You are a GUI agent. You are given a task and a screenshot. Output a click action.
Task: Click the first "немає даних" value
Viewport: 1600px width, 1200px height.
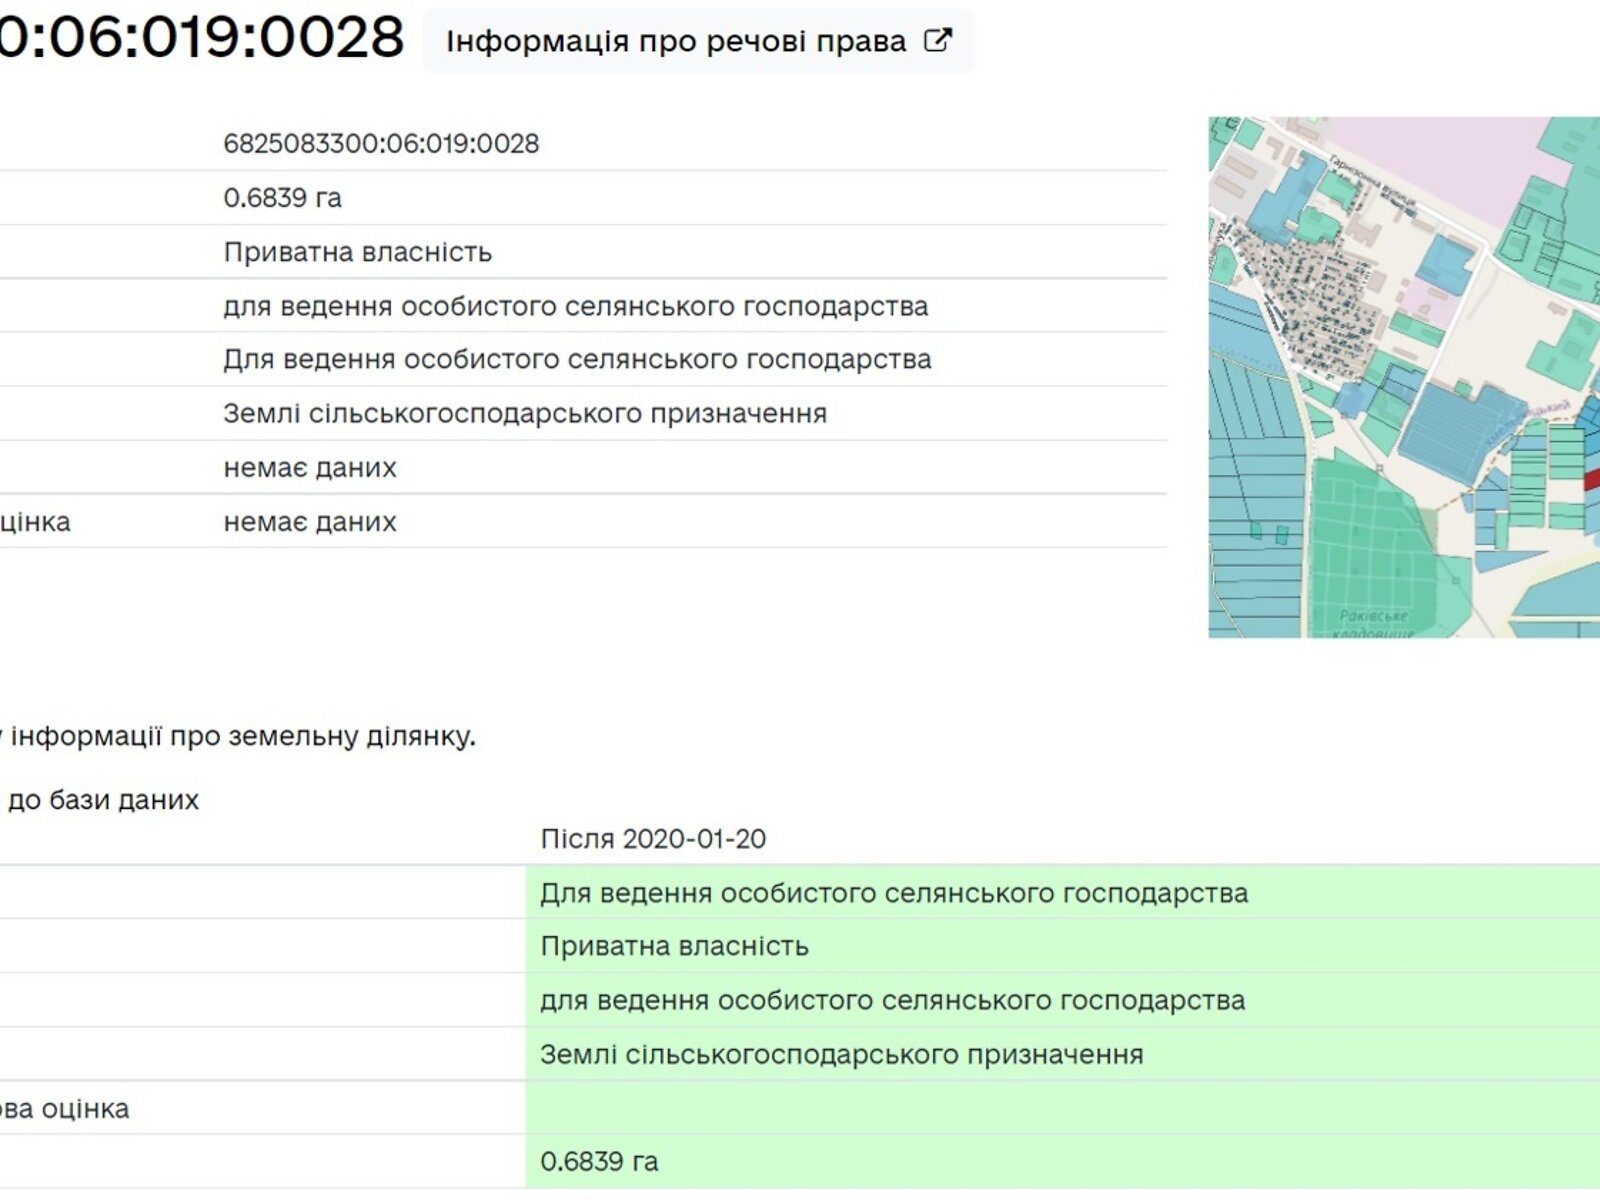[310, 467]
